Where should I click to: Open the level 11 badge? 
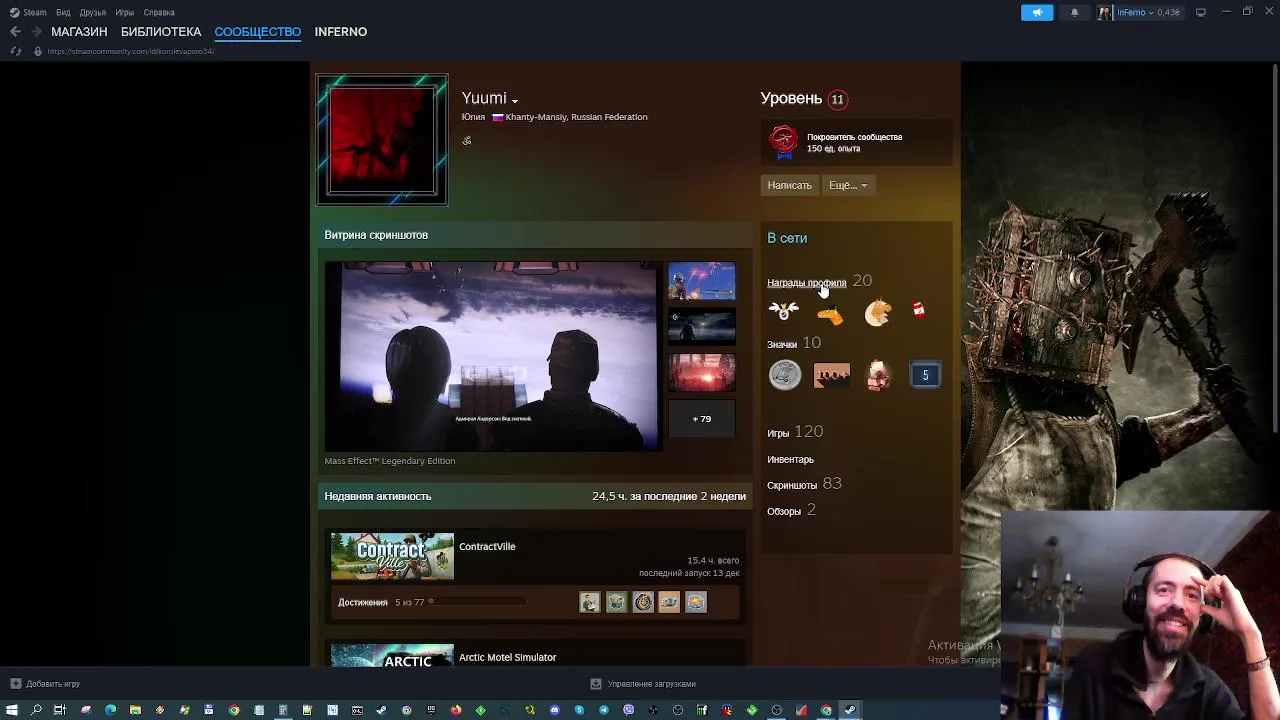[838, 99]
